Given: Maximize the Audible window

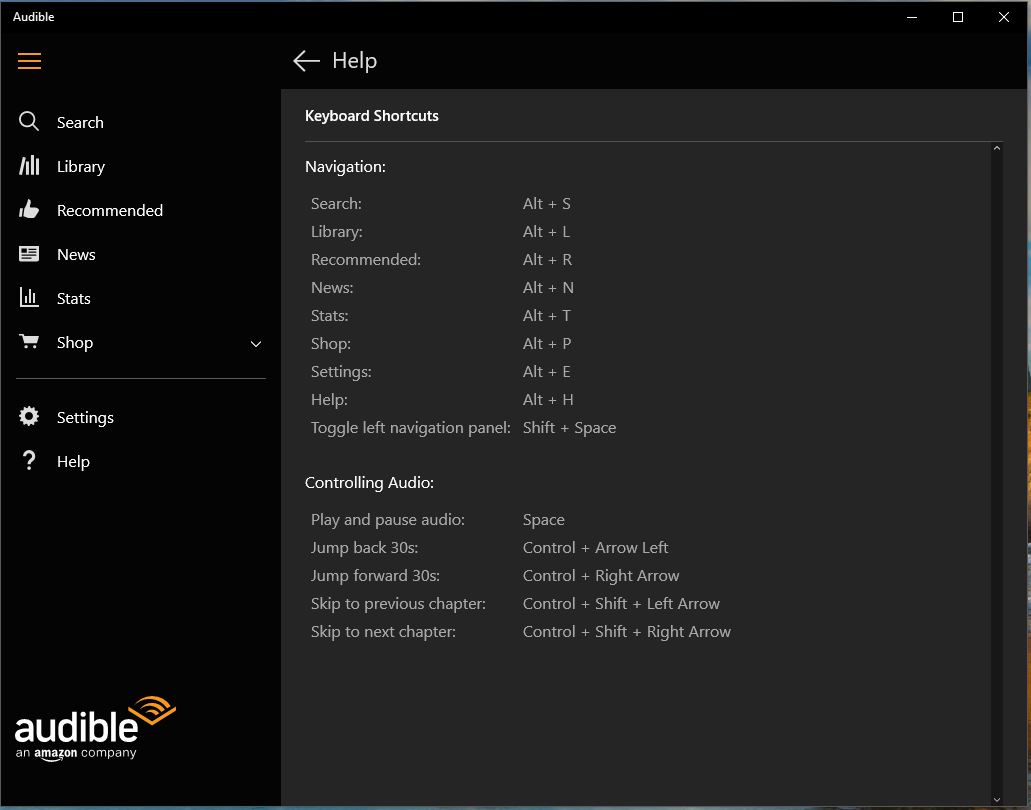Looking at the screenshot, I should 957,17.
